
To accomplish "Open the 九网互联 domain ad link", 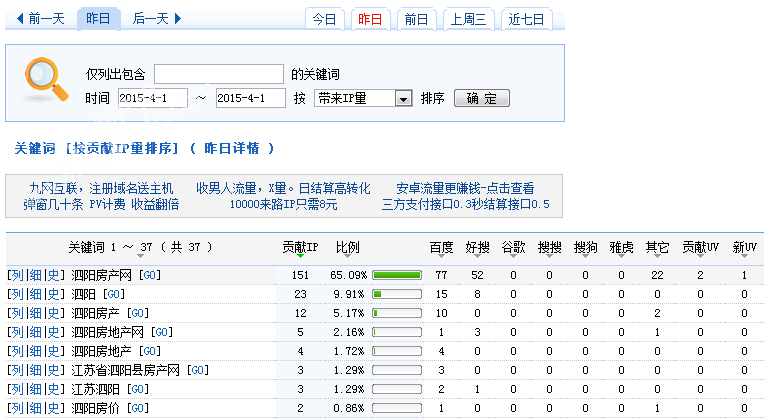I will tap(101, 187).
